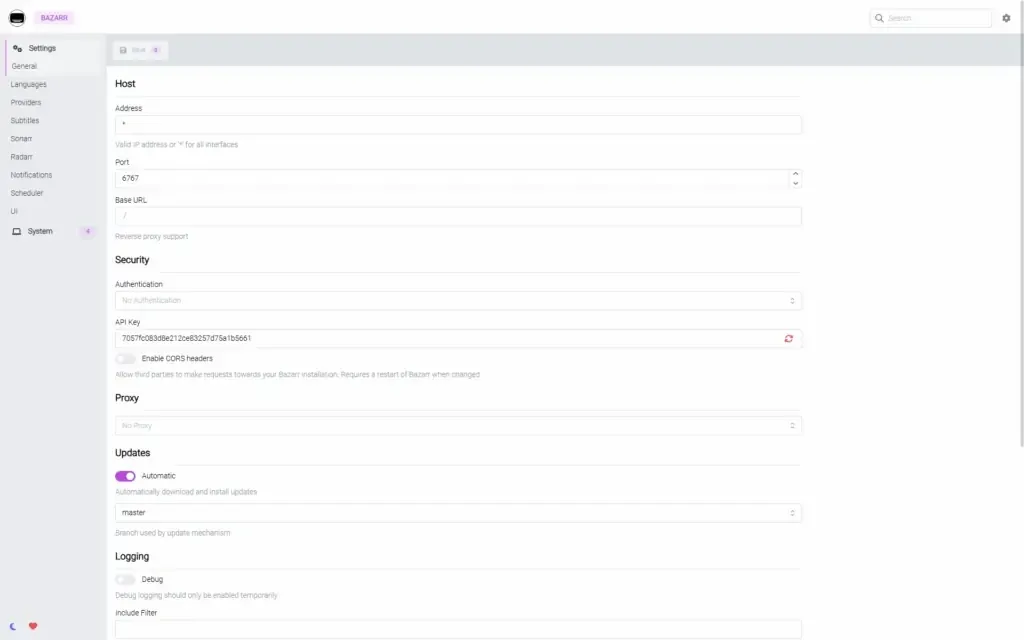The height and width of the screenshot is (640, 1024).
Task: Switch to the Sonarr settings section
Action: point(21,138)
